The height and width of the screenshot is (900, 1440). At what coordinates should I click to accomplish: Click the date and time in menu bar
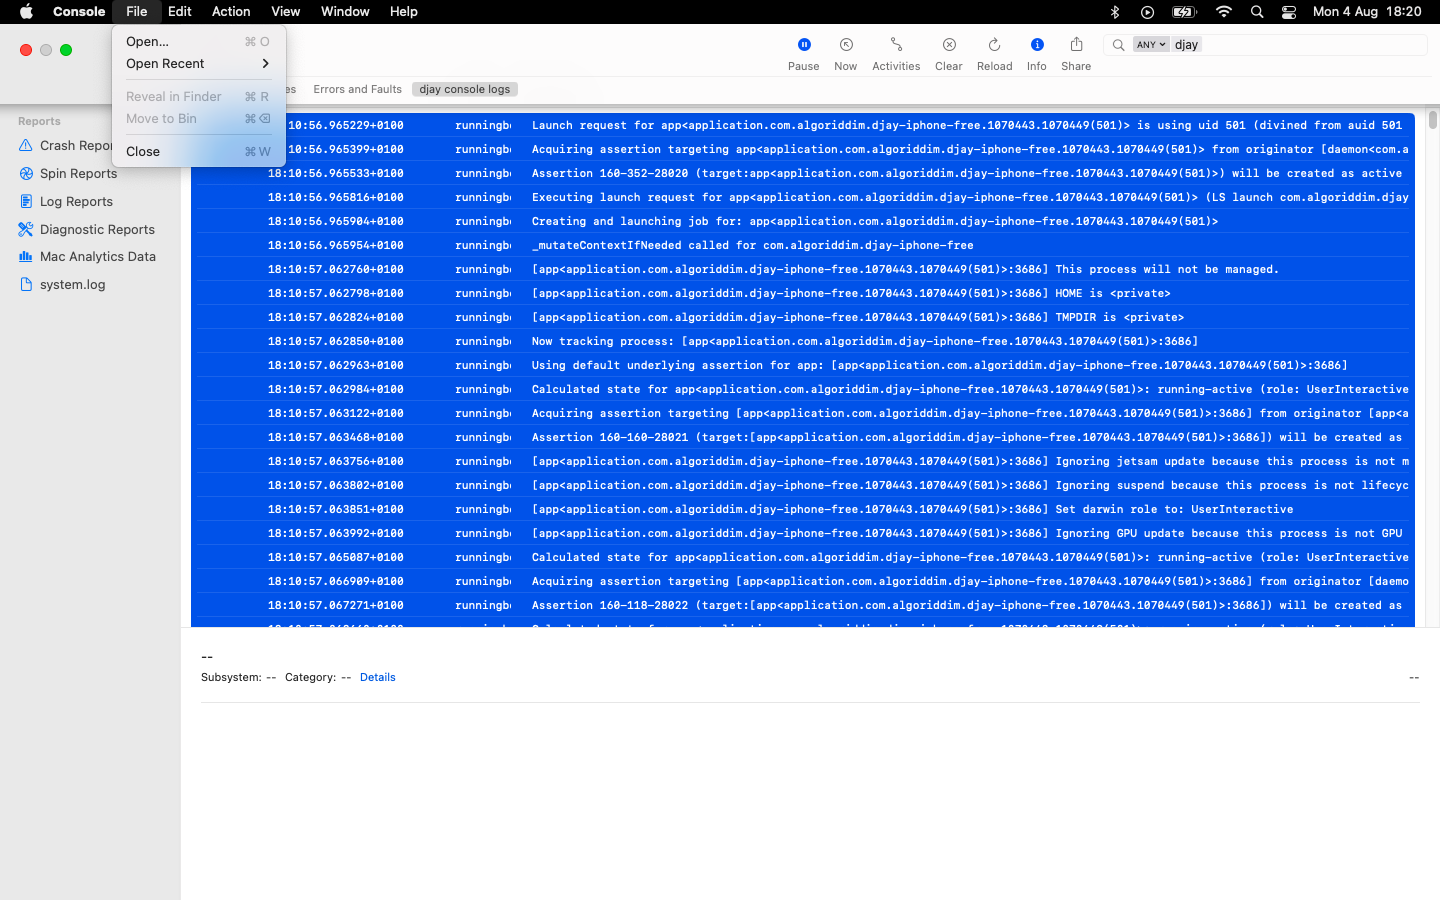[1367, 12]
